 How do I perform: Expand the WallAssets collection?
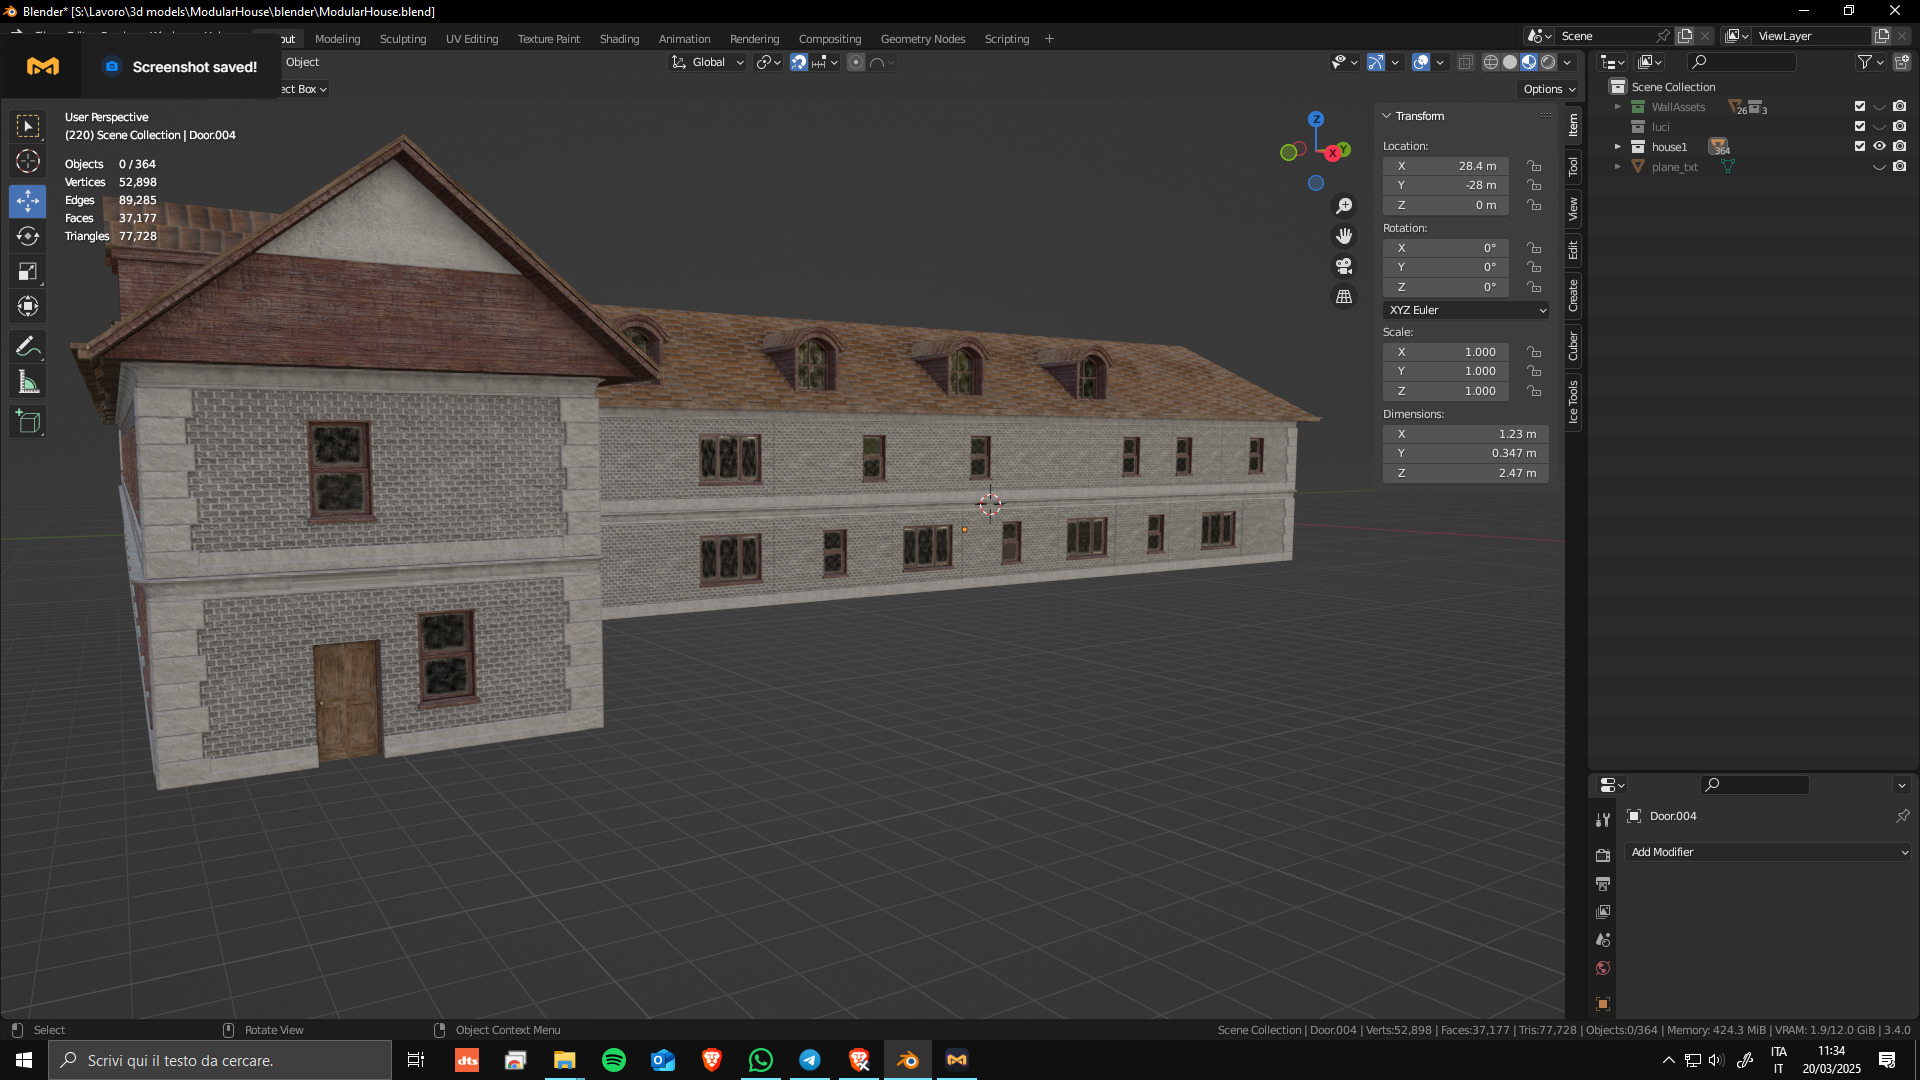pyautogui.click(x=1618, y=107)
